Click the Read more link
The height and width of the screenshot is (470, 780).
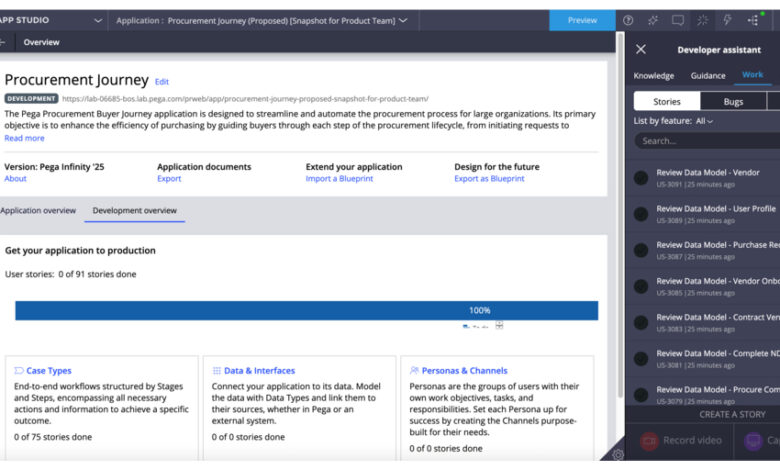coord(25,138)
